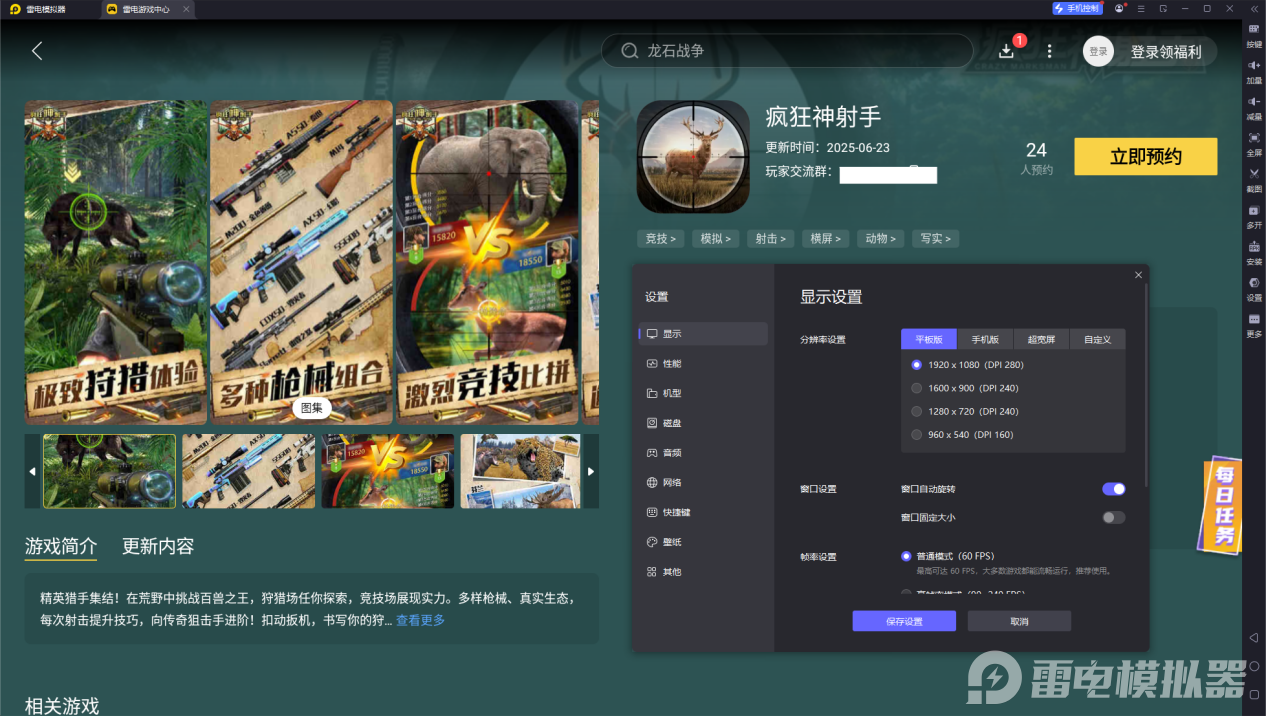Screen dimensions: 1266x716
Task: Click 取消 button in settings
Action: coord(1019,621)
